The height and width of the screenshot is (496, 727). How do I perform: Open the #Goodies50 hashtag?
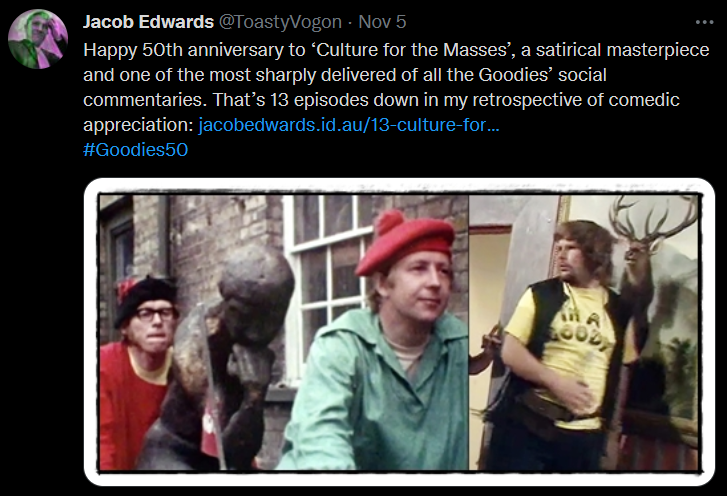click(135, 150)
